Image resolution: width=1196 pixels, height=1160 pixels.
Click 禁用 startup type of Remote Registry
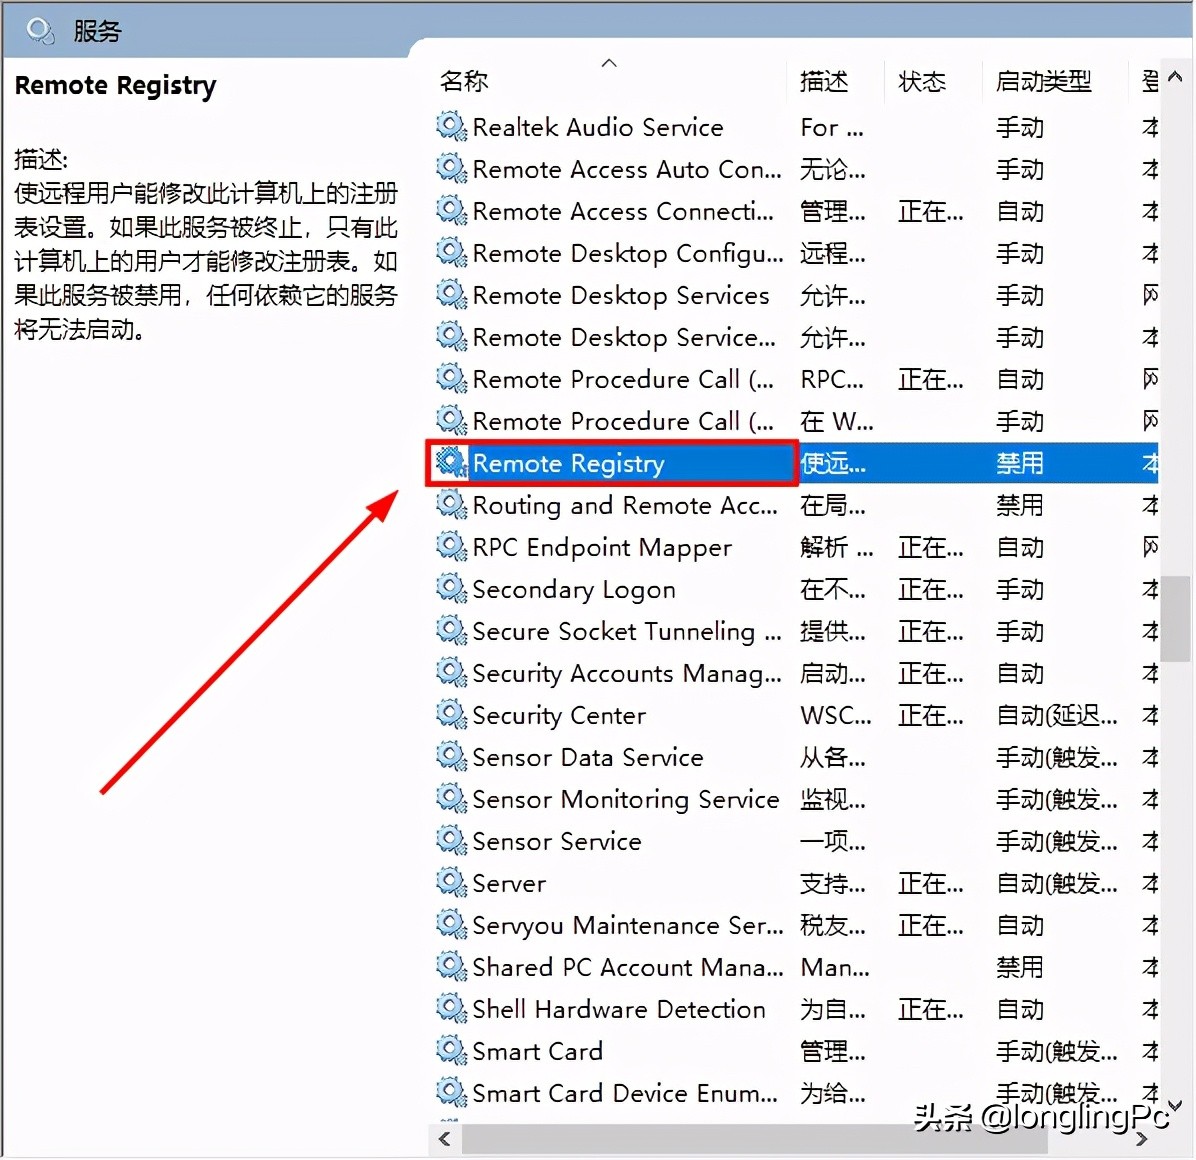pos(1020,463)
